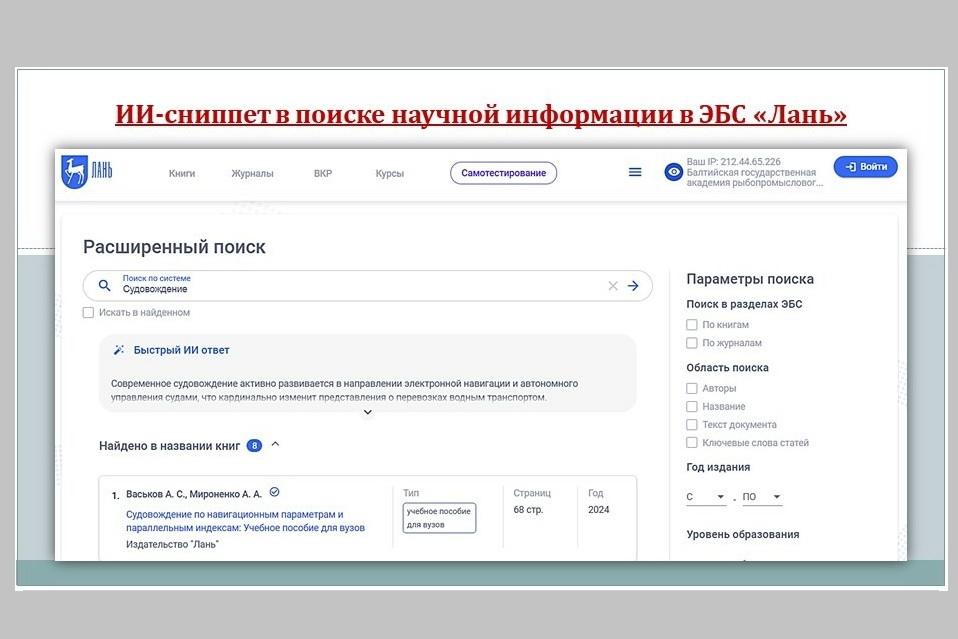Click the Войти login button
The height and width of the screenshot is (639, 958).
pos(865,167)
